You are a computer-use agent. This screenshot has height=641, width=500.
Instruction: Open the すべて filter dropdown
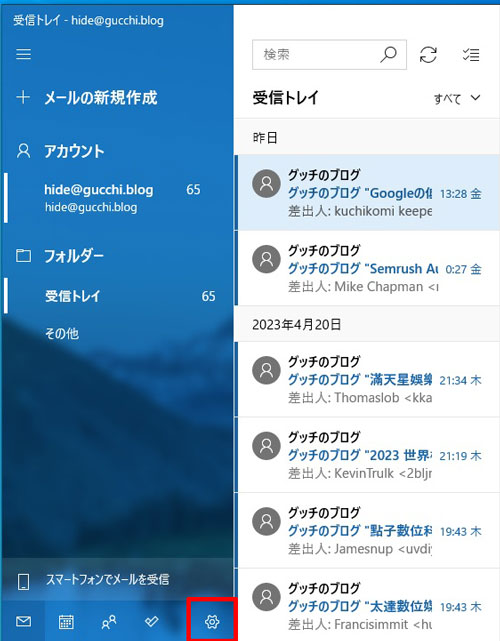(x=457, y=98)
